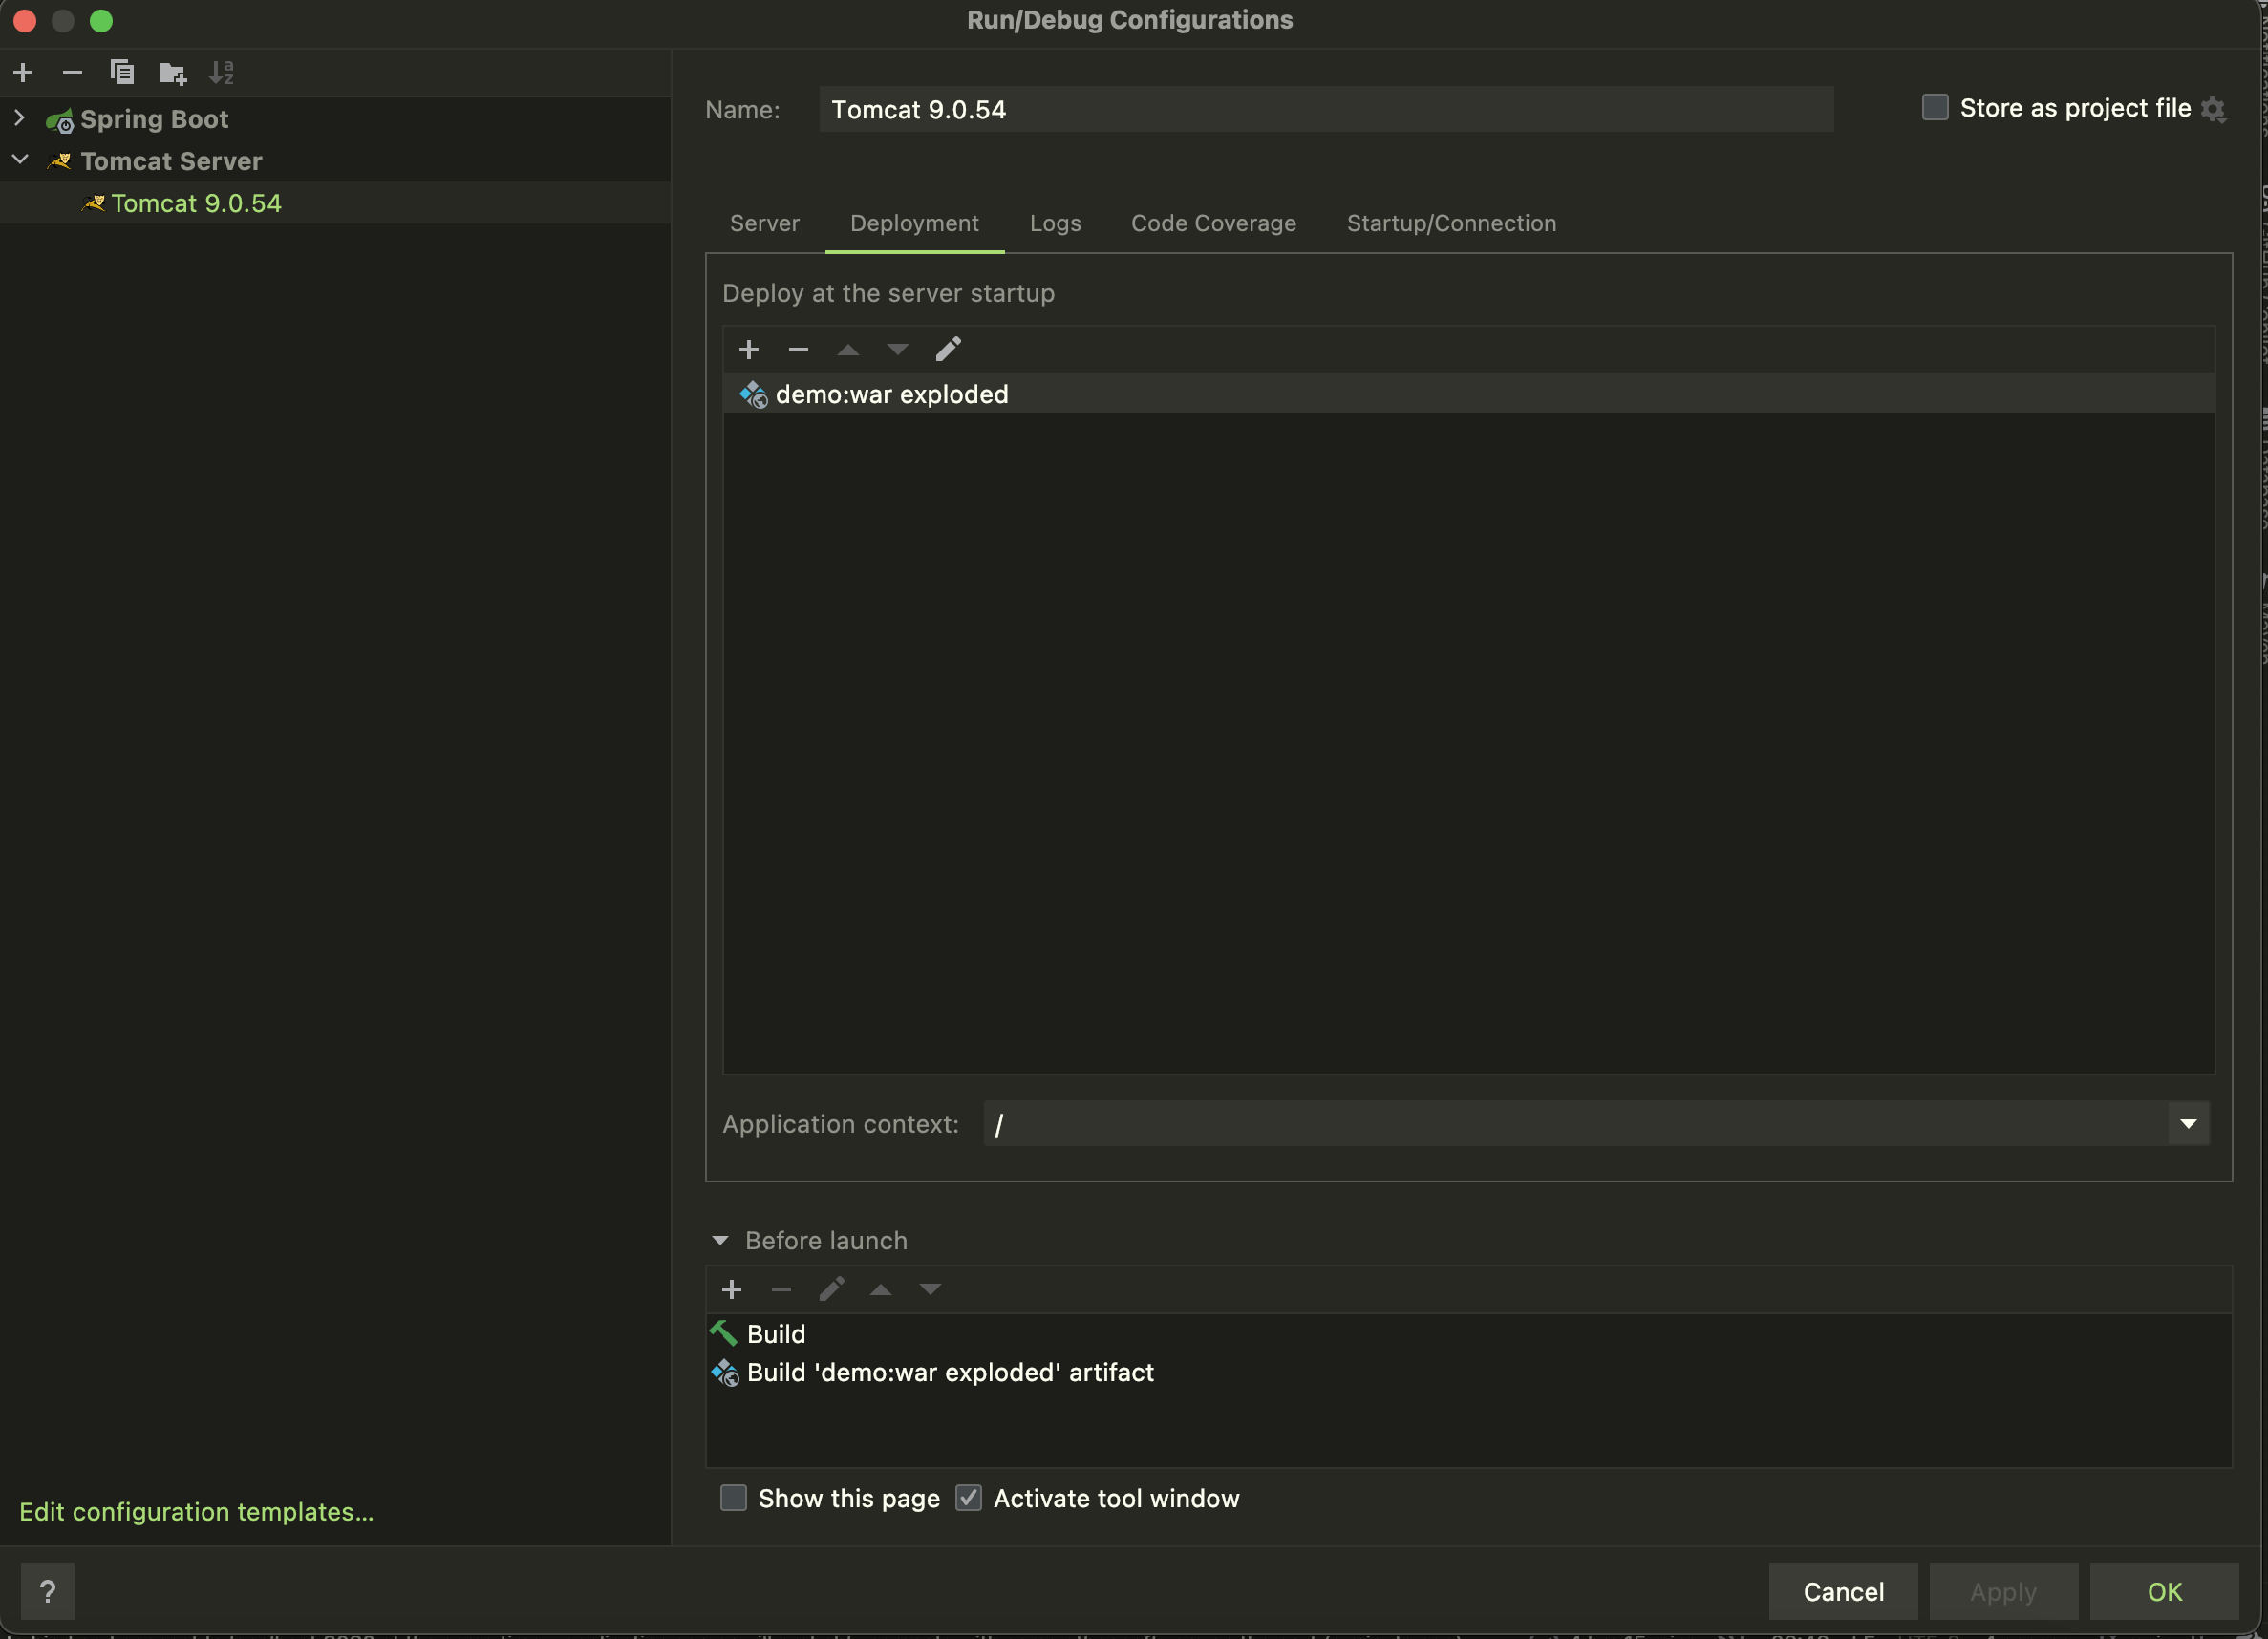2268x1639 pixels.
Task: Move deployment artifact up
Action: point(848,349)
